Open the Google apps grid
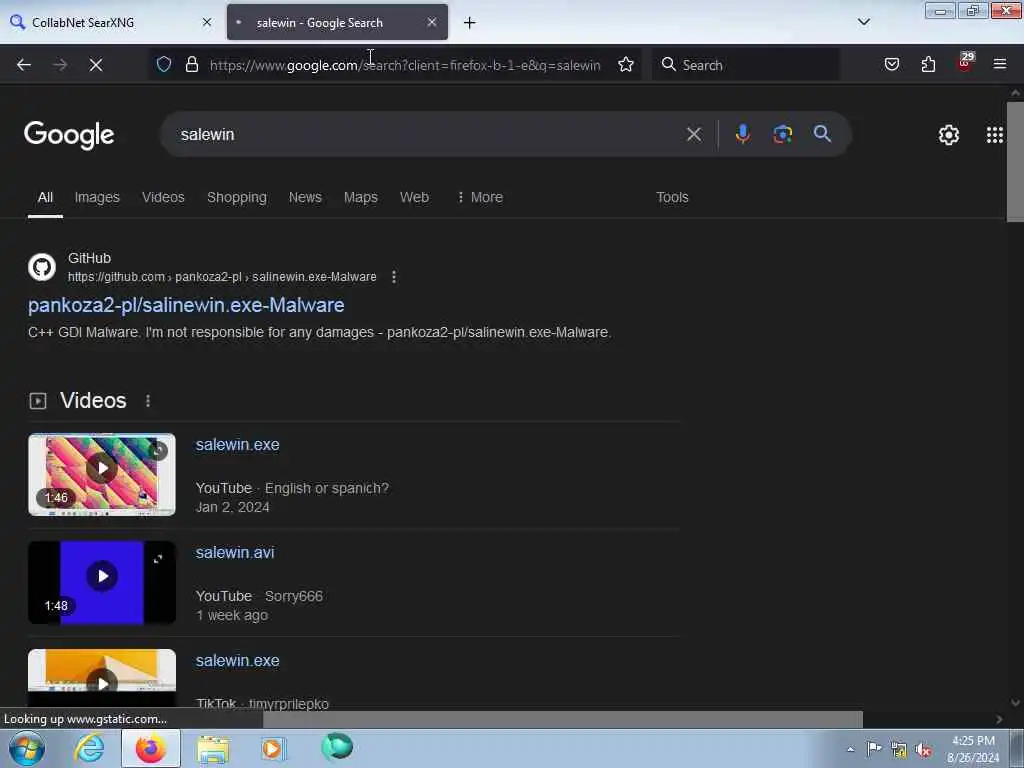This screenshot has height=768, width=1024. 994,135
